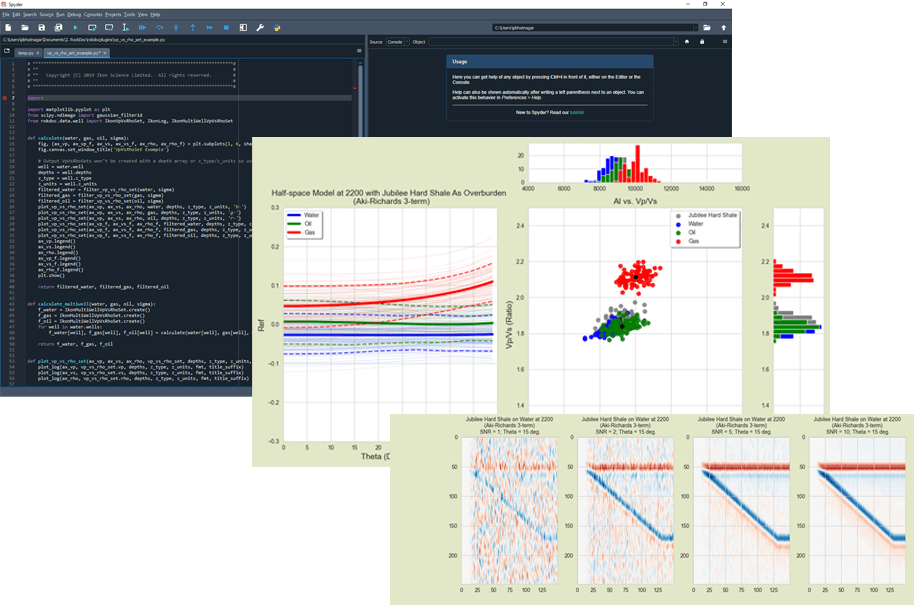Stop debugging with the blue square icon
The image size is (914, 605).
(x=226, y=27)
